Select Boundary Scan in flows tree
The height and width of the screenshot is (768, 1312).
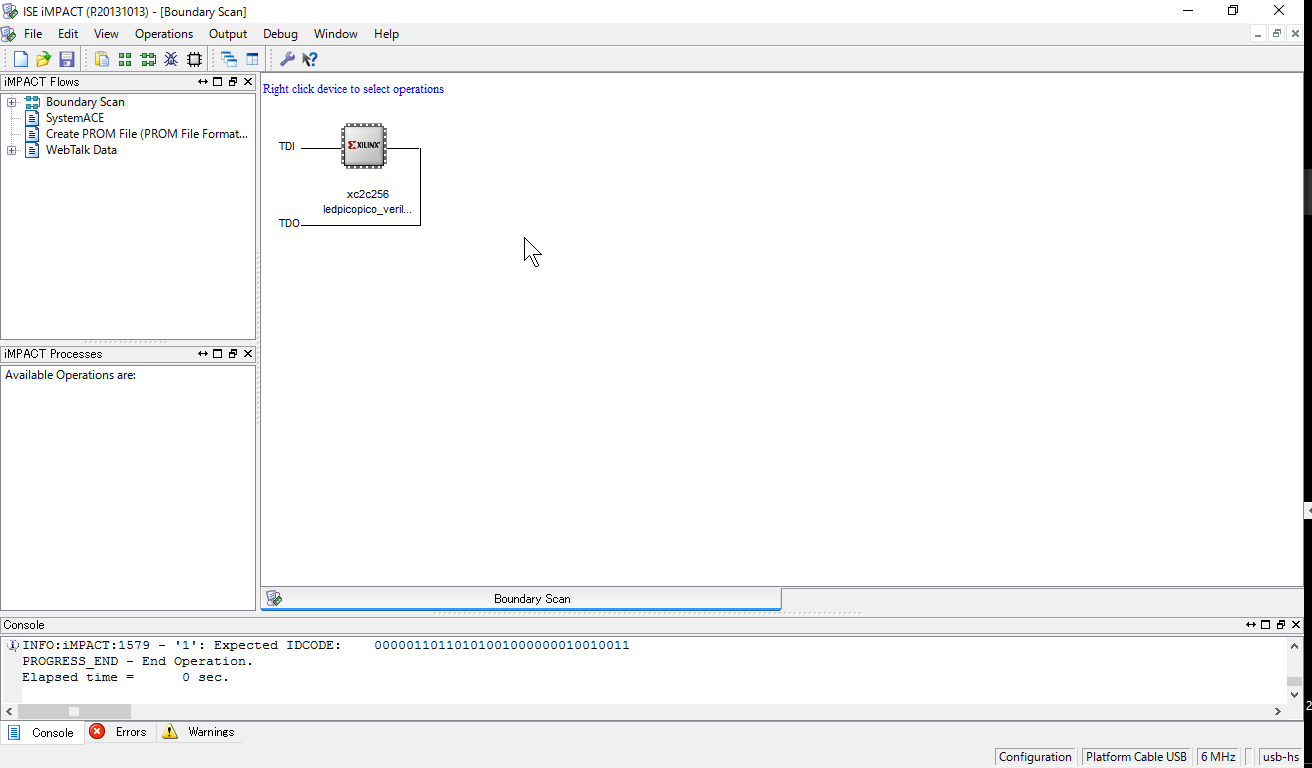coord(85,102)
